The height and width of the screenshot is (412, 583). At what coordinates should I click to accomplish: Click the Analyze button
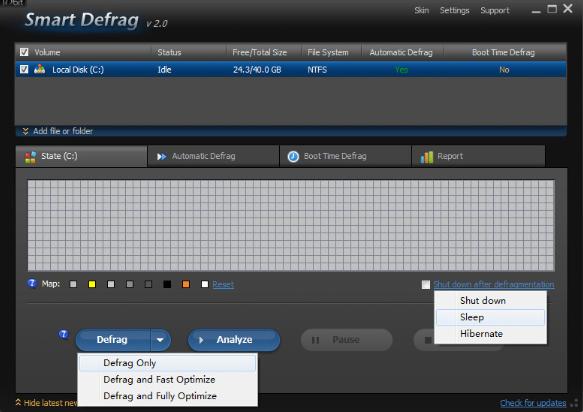pos(234,340)
